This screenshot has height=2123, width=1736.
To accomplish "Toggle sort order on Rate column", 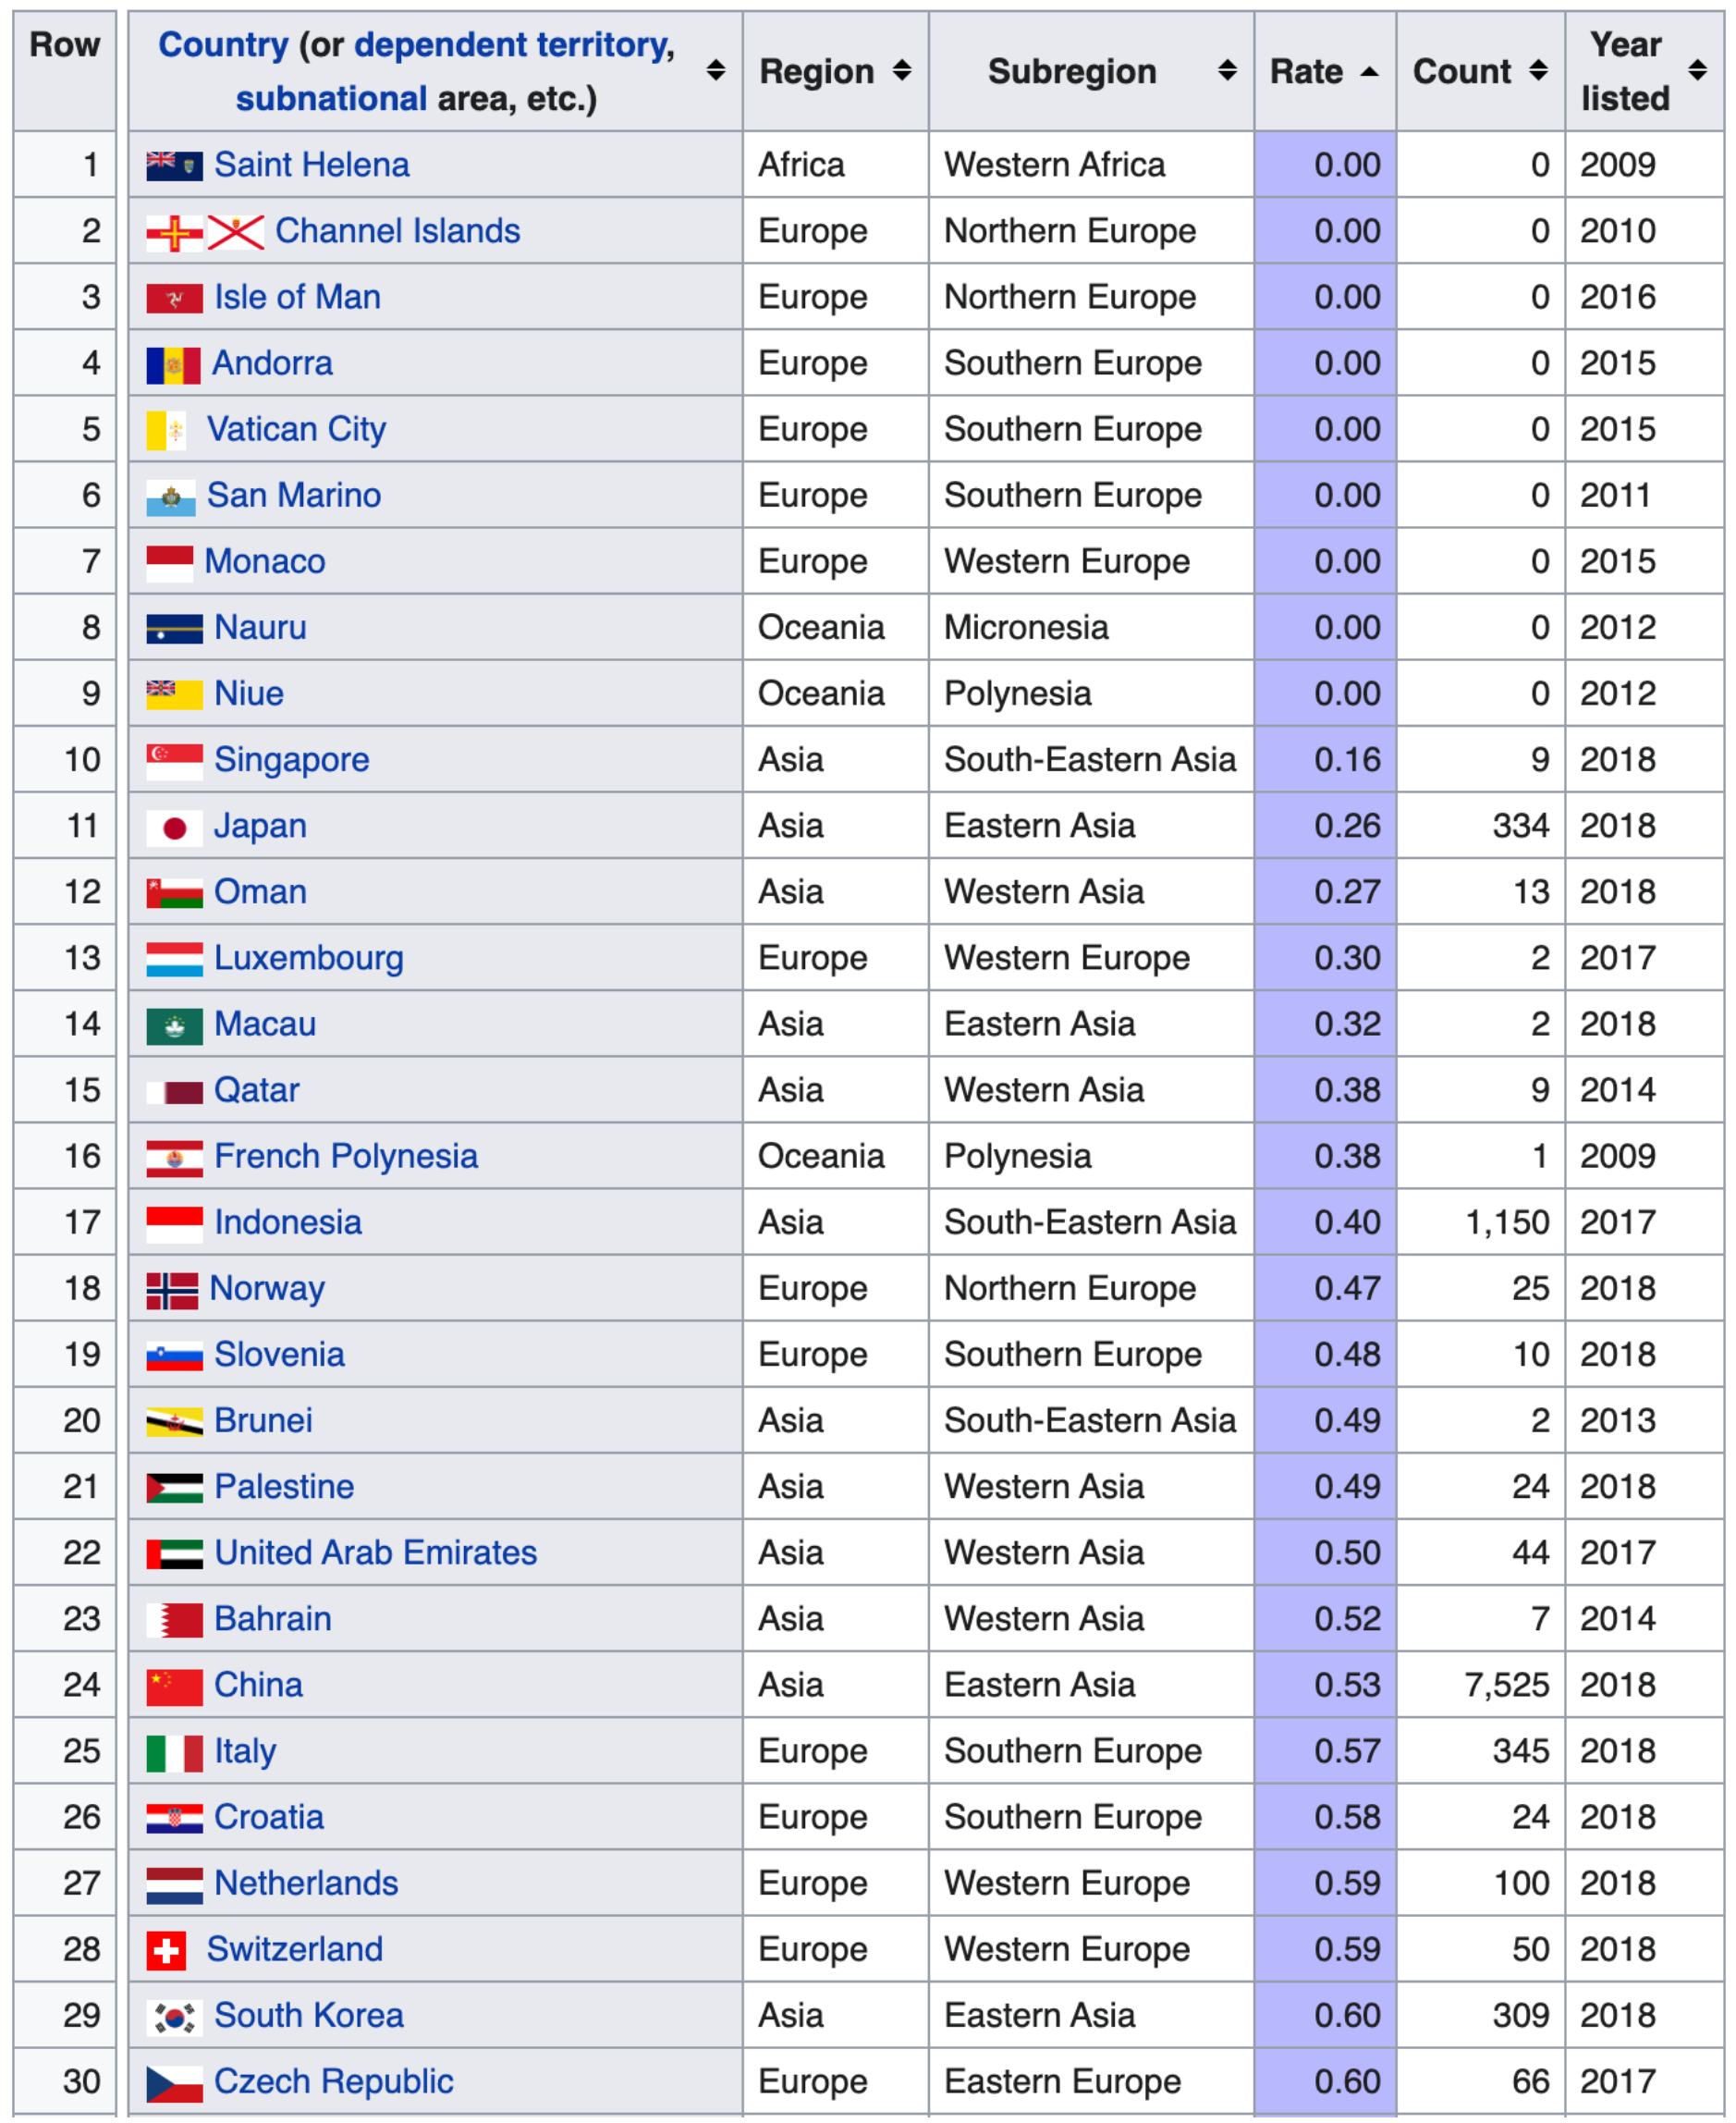I will [x=1370, y=71].
